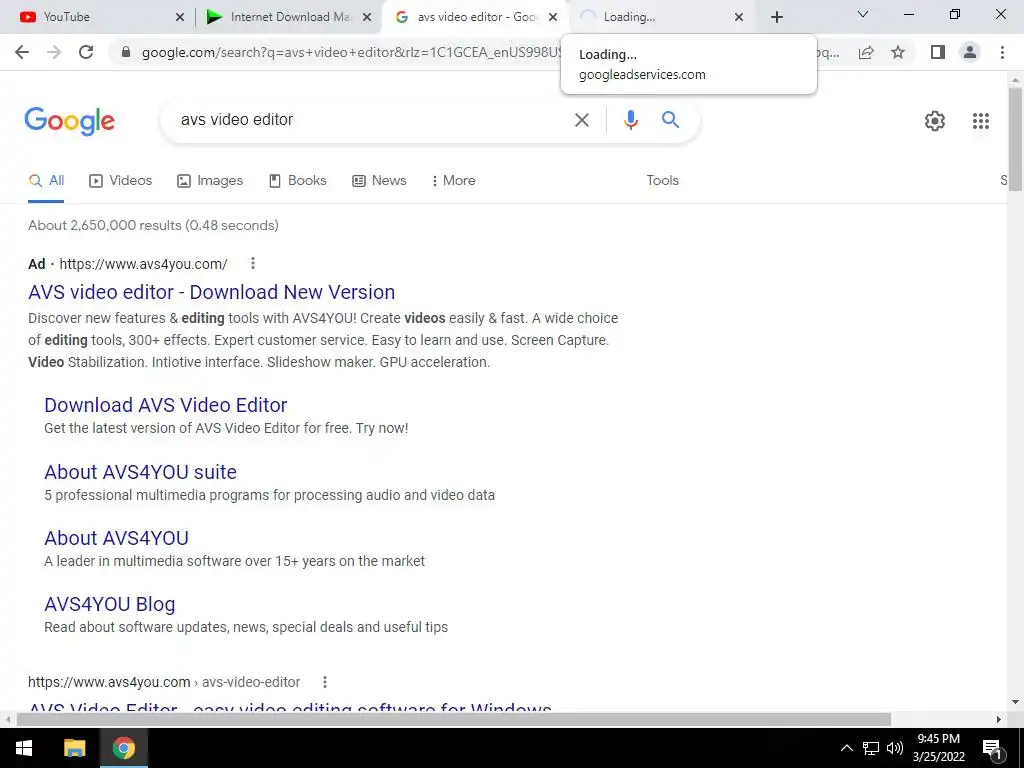This screenshot has width=1024, height=768.
Task: Reload the current page
Action: coord(86,52)
